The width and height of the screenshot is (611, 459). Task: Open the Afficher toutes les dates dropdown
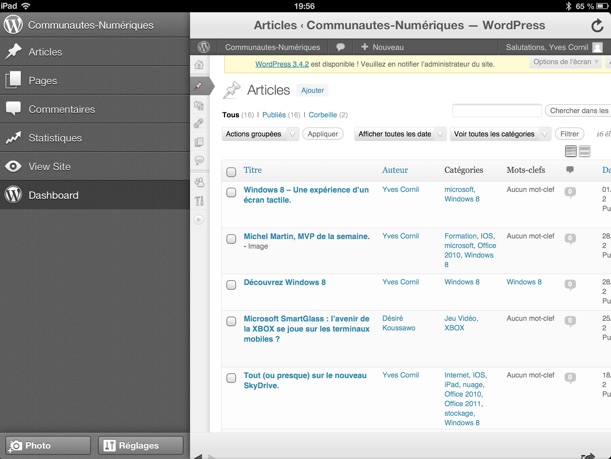coord(400,134)
